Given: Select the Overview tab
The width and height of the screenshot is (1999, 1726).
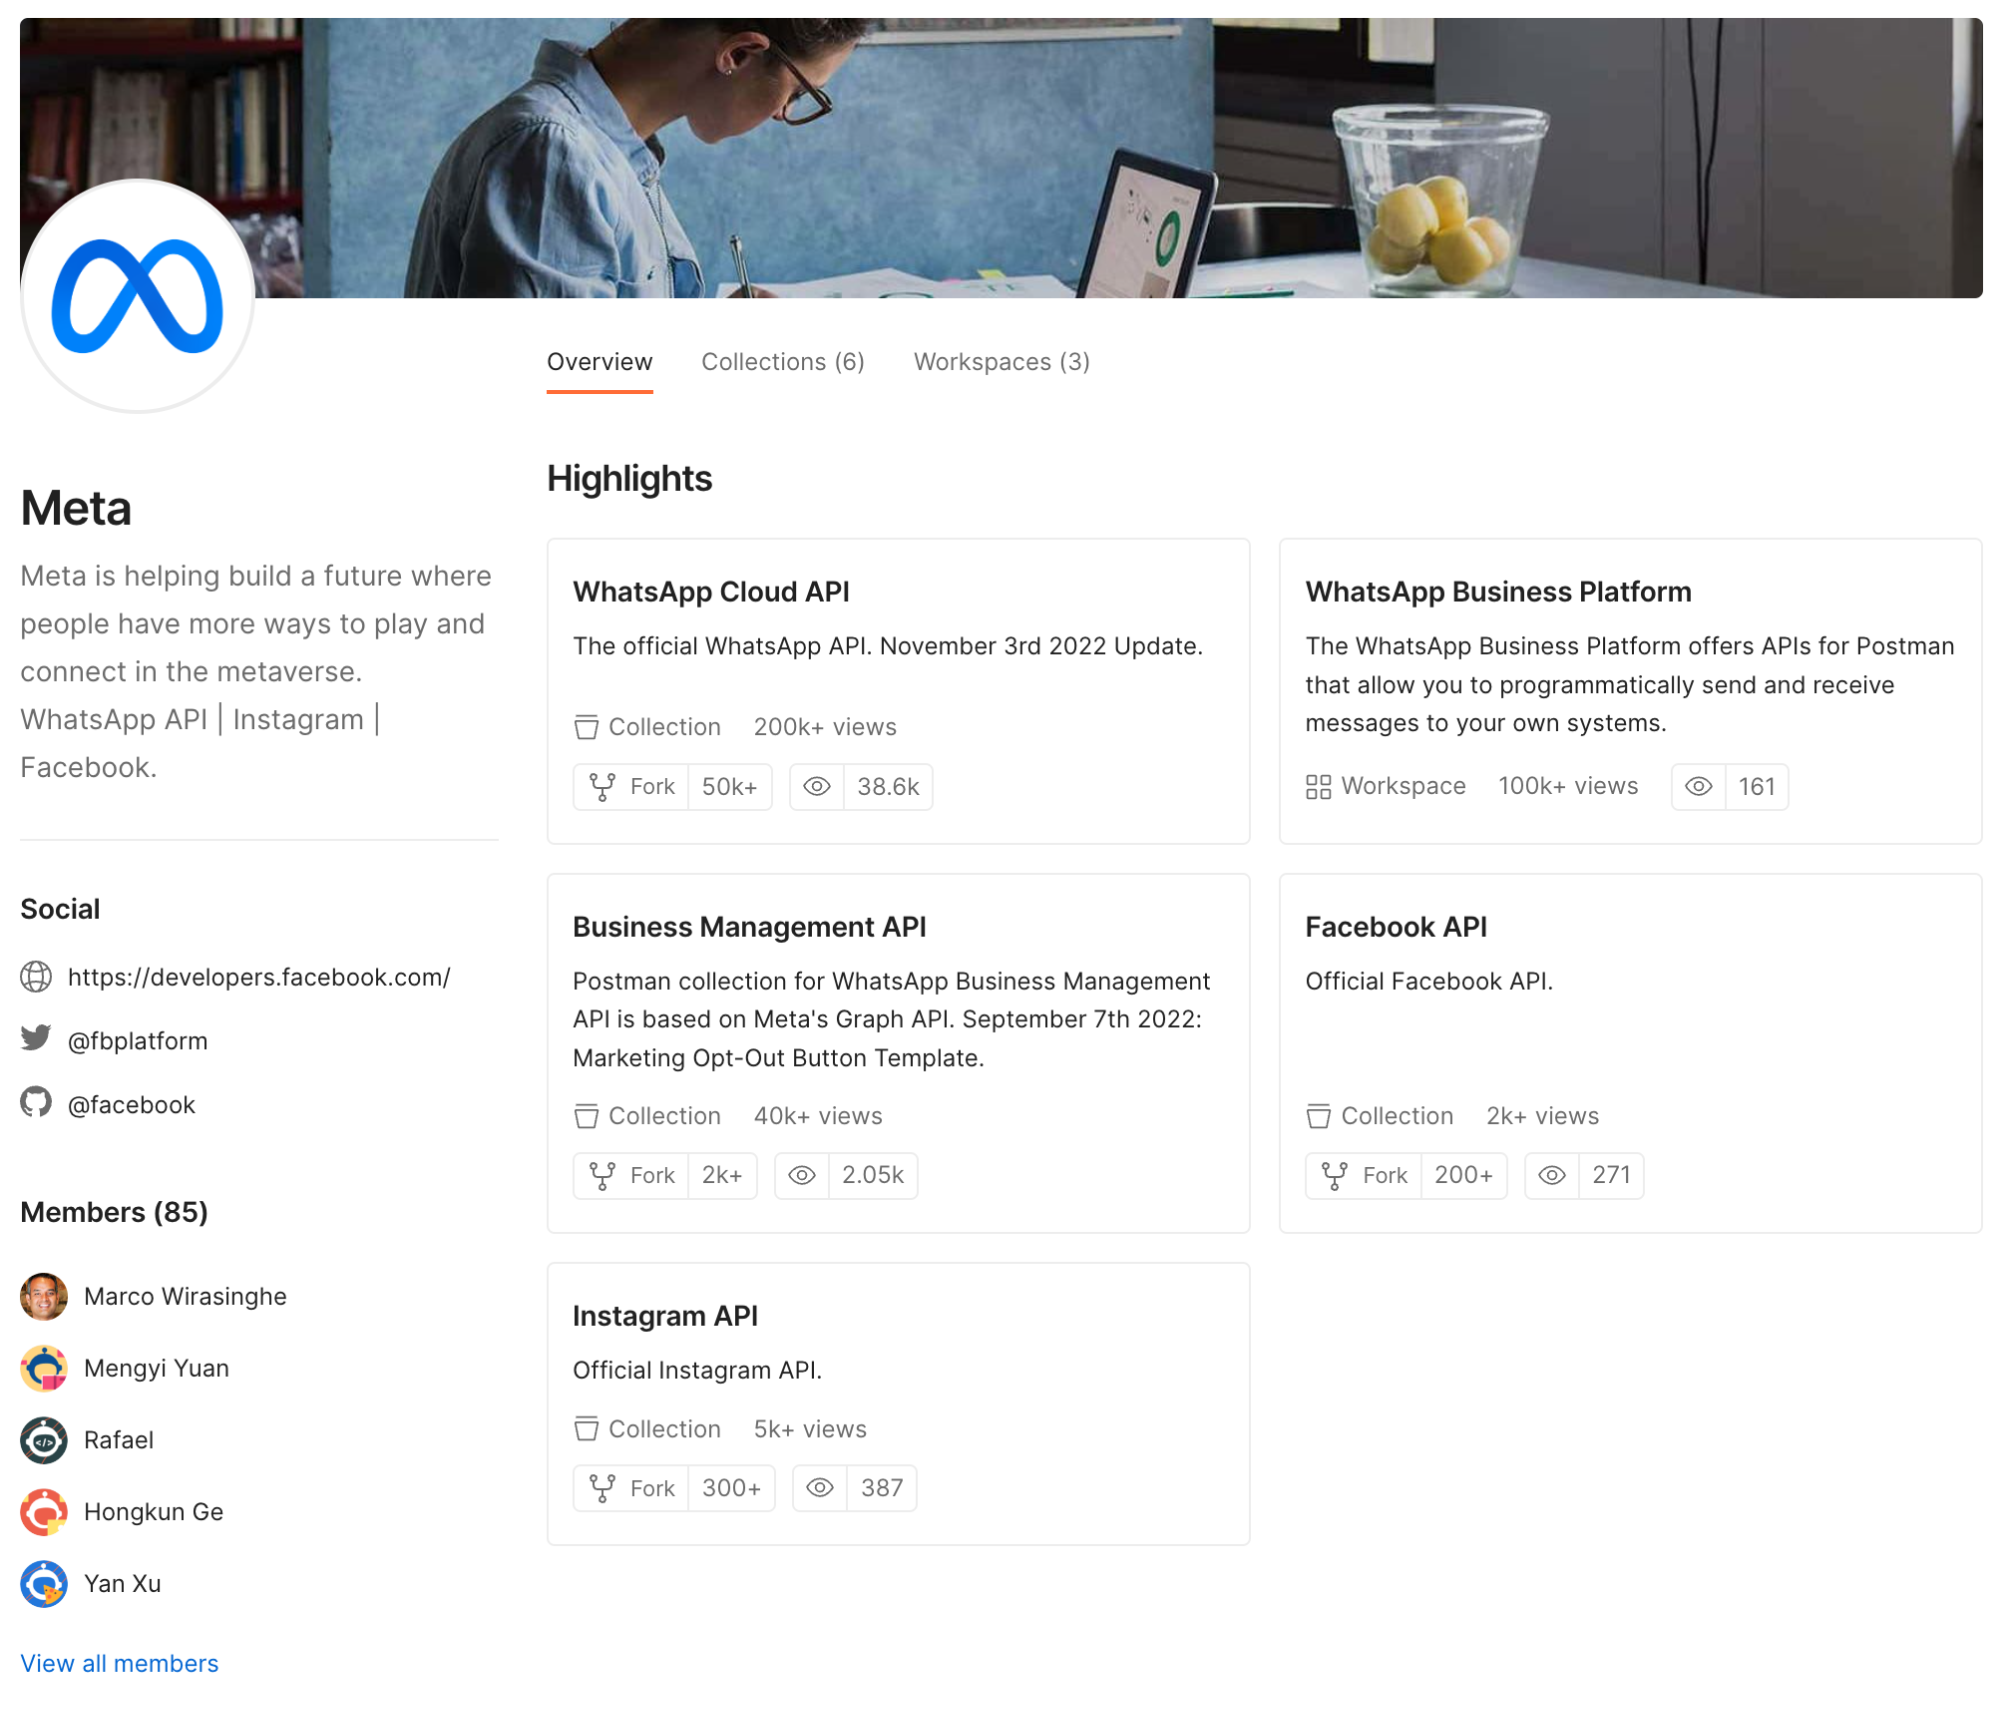Looking at the screenshot, I should [600, 362].
